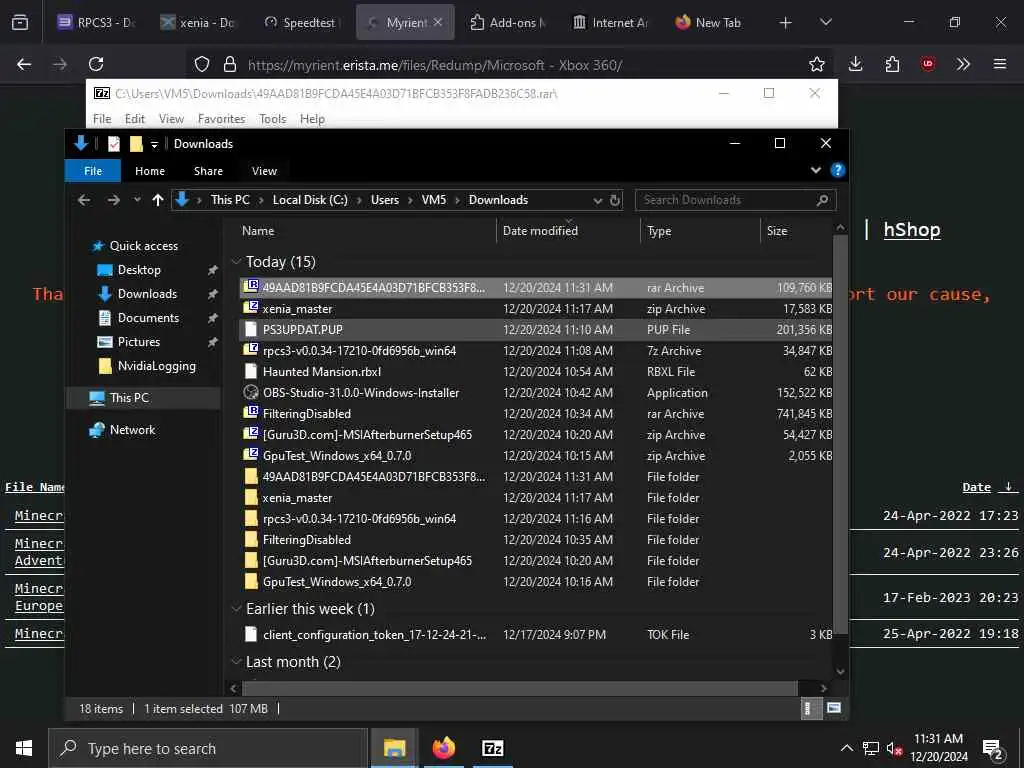
Task: Open Explorer Home ribbon tab
Action: pos(150,170)
